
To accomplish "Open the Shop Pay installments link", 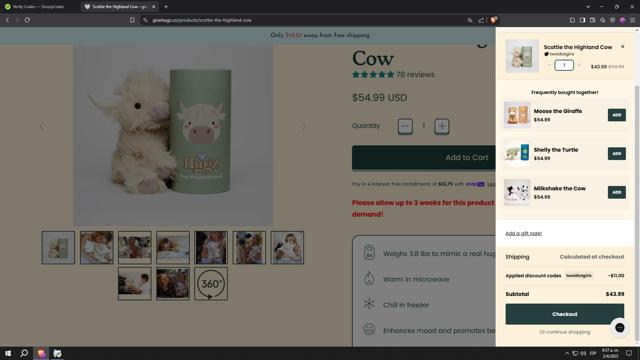I will tap(476, 184).
